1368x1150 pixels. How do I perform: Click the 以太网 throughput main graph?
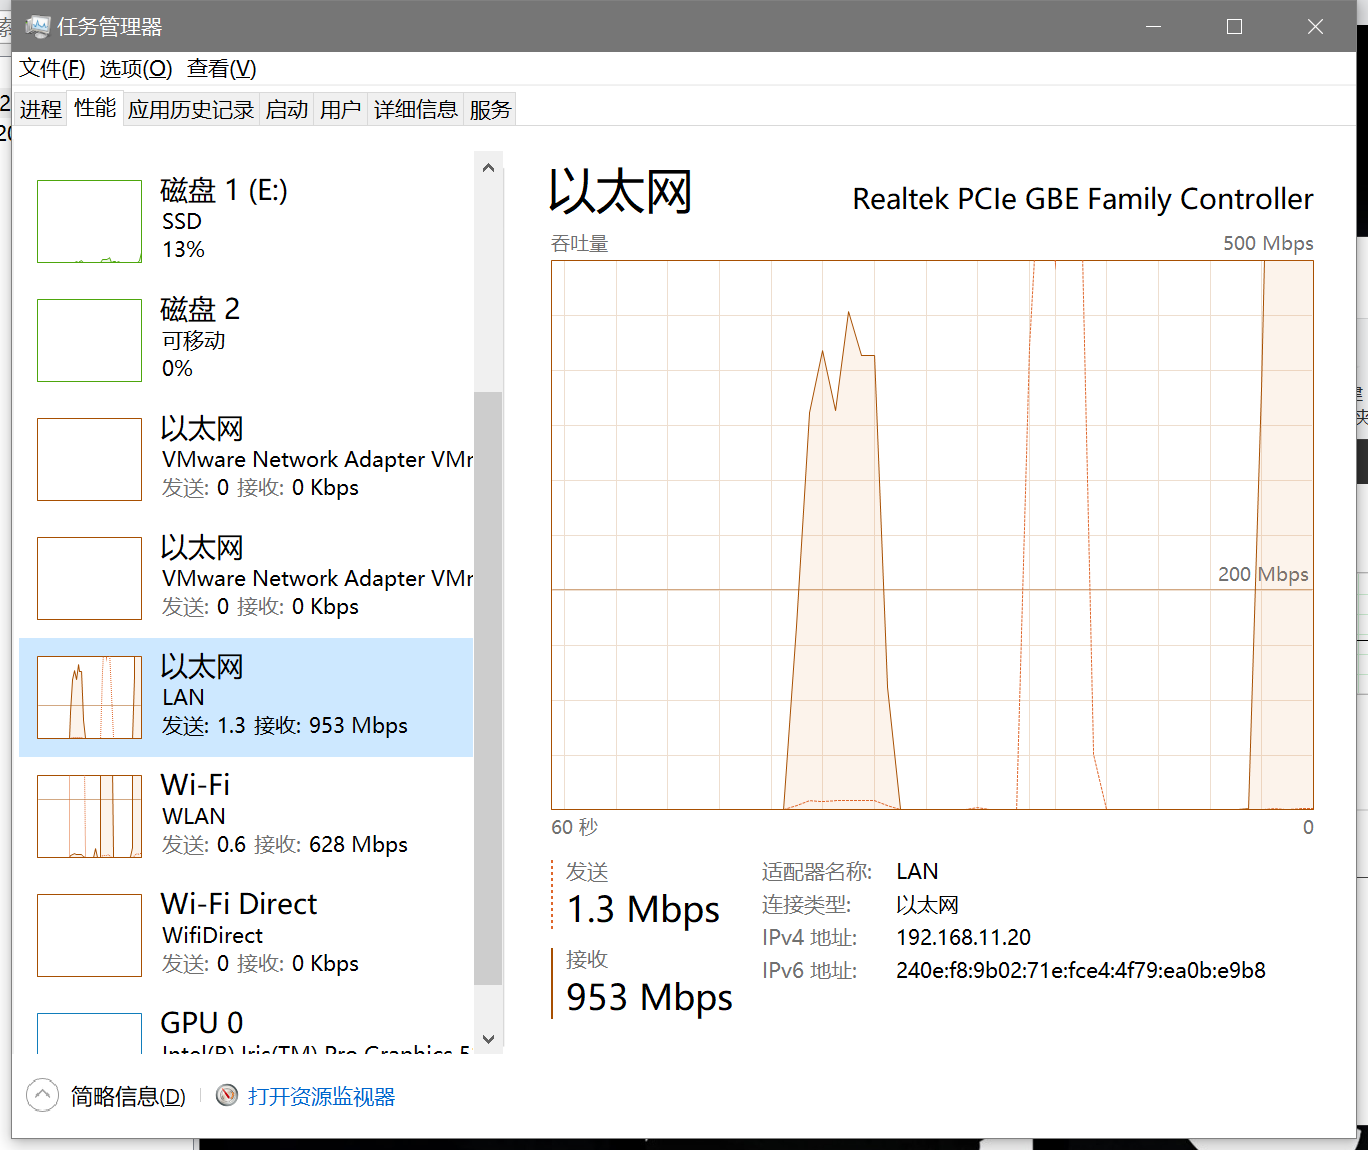pyautogui.click(x=932, y=535)
